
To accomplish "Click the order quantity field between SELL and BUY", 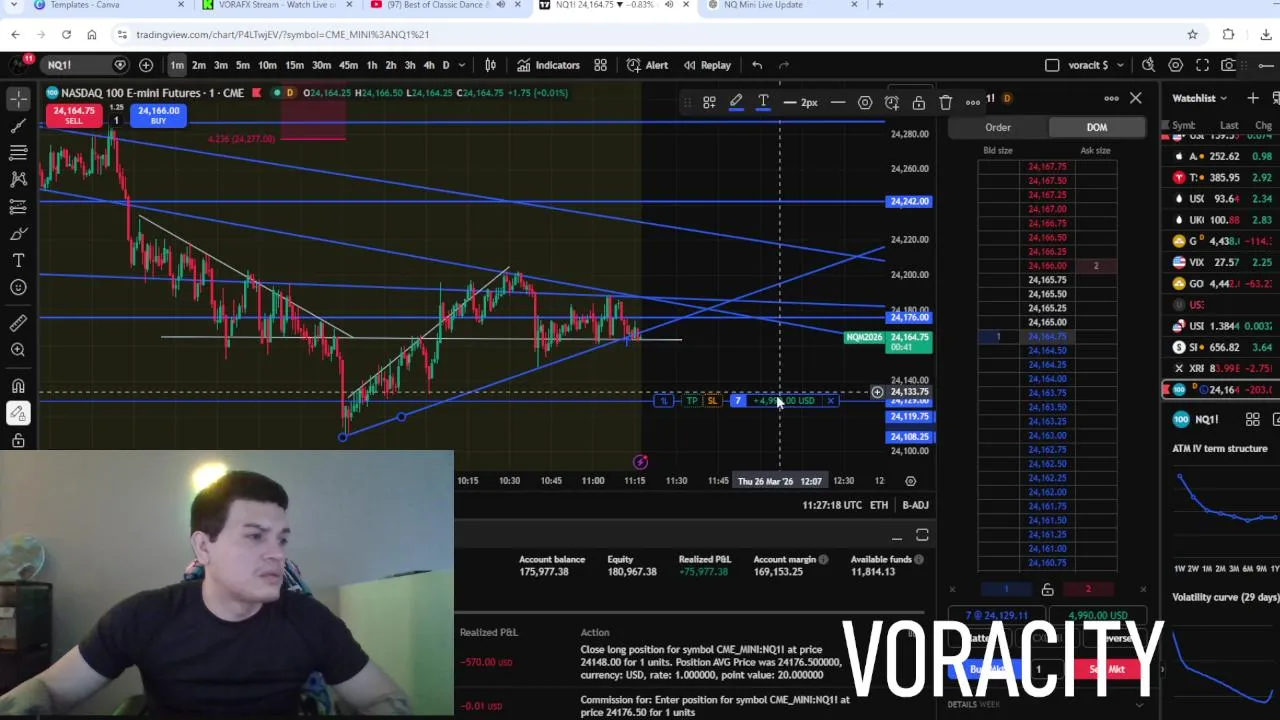I will pyautogui.click(x=116, y=121).
